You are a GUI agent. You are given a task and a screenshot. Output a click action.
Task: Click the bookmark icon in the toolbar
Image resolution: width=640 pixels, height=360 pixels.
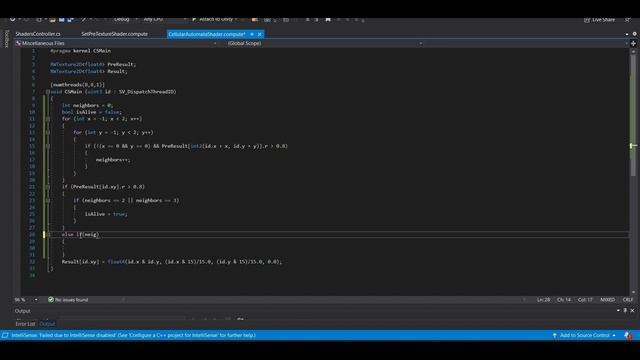click(328, 19)
